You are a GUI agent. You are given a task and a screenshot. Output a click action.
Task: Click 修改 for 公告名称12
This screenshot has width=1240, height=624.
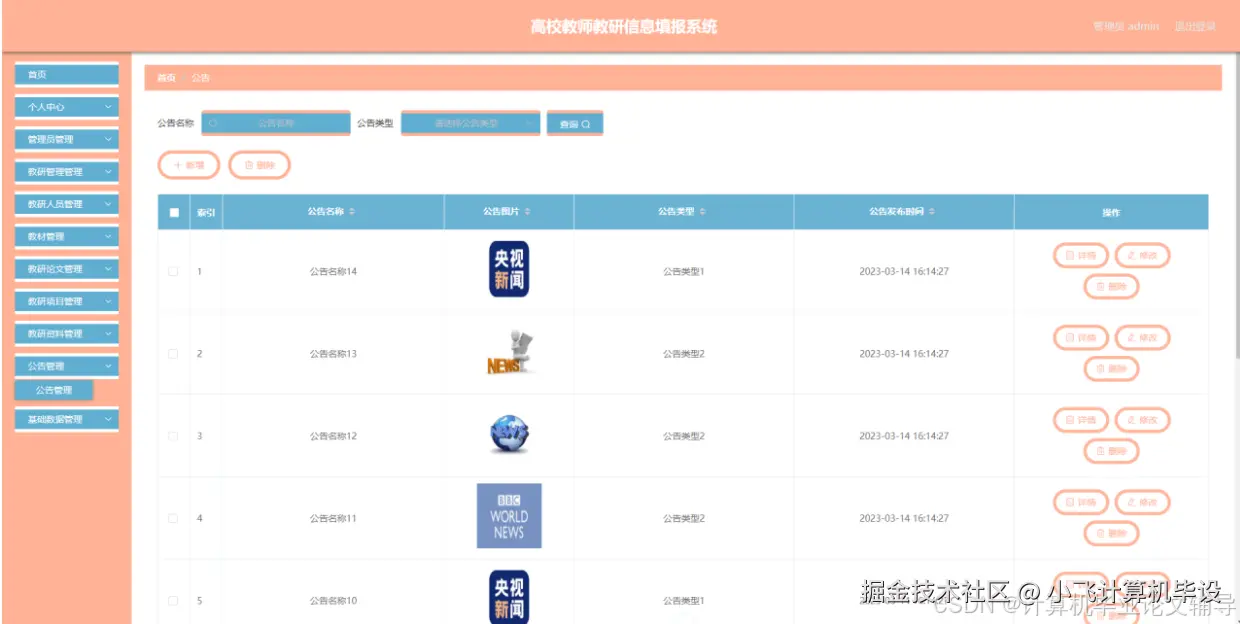click(1142, 420)
